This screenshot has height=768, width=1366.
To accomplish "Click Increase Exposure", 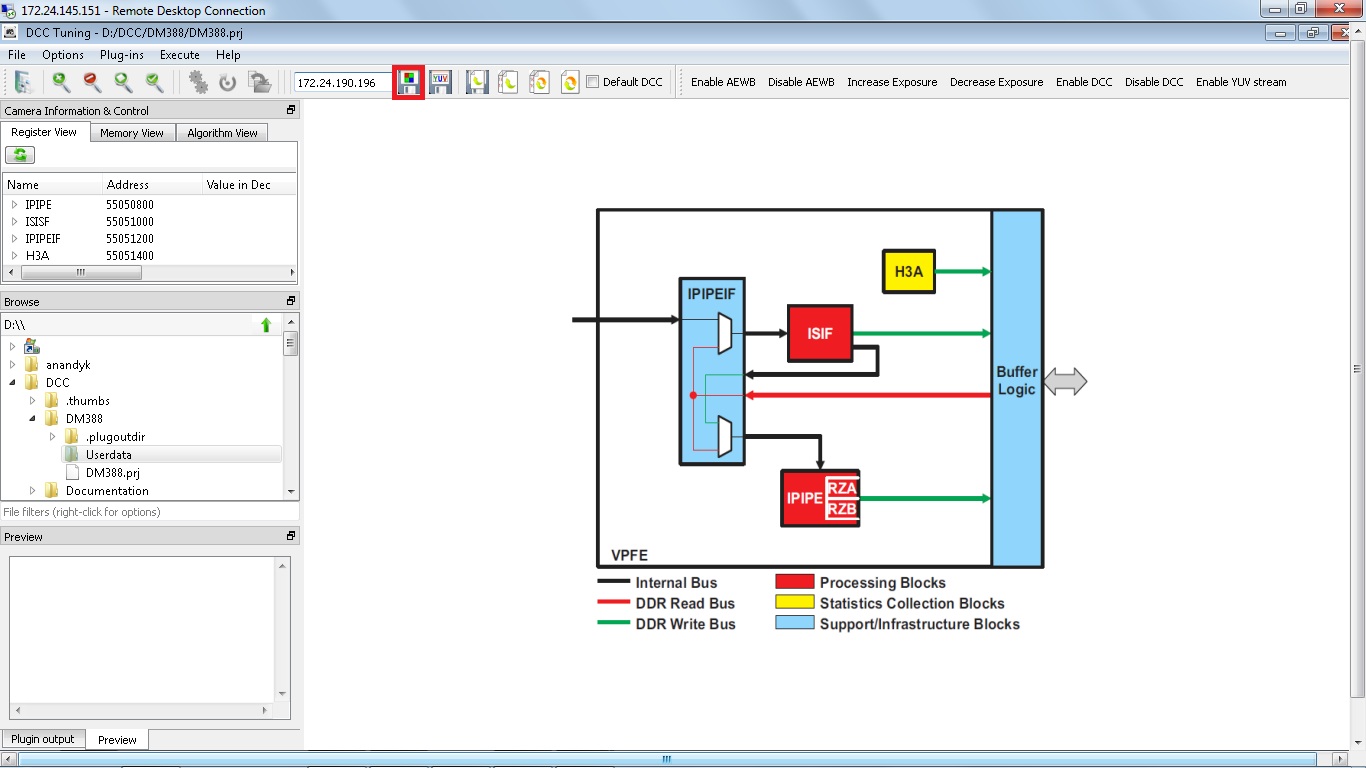I will click(x=892, y=82).
